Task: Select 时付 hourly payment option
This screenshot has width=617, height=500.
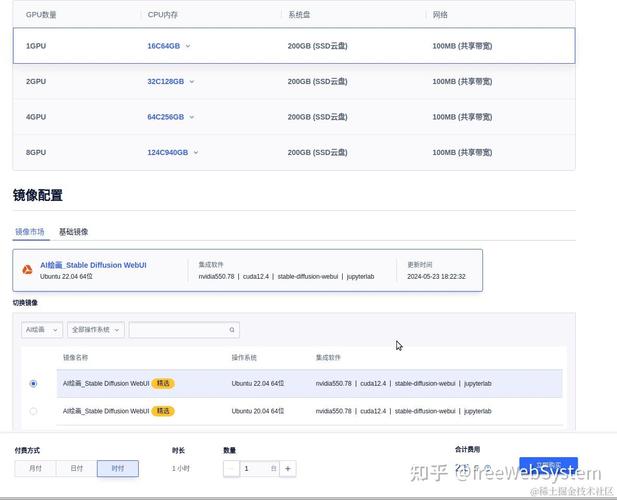Action: 118,468
